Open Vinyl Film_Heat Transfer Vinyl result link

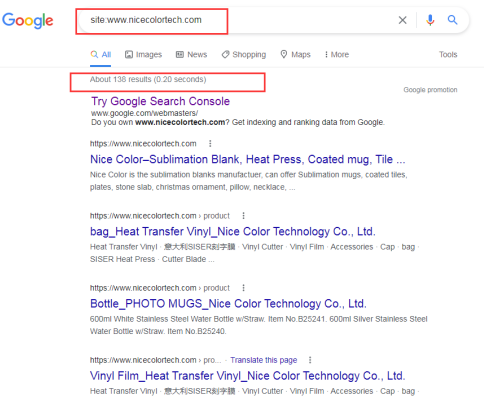248,376
